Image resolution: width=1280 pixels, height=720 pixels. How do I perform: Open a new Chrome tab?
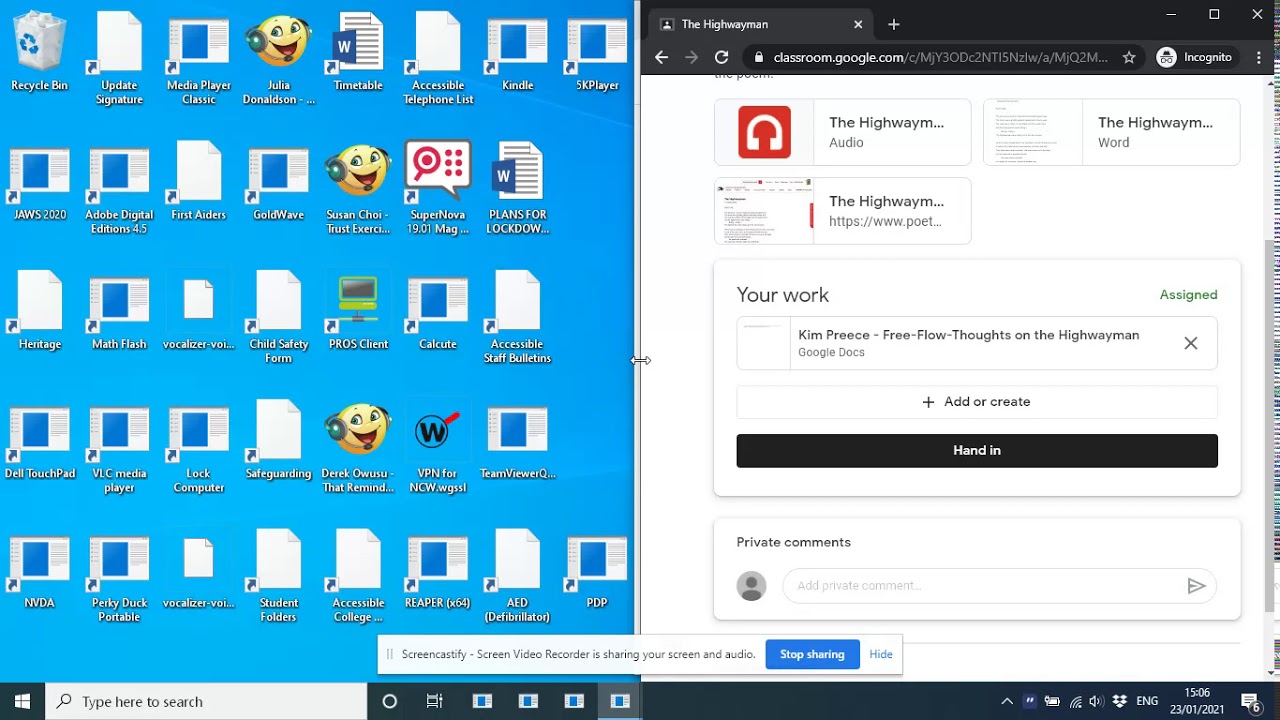(x=894, y=24)
